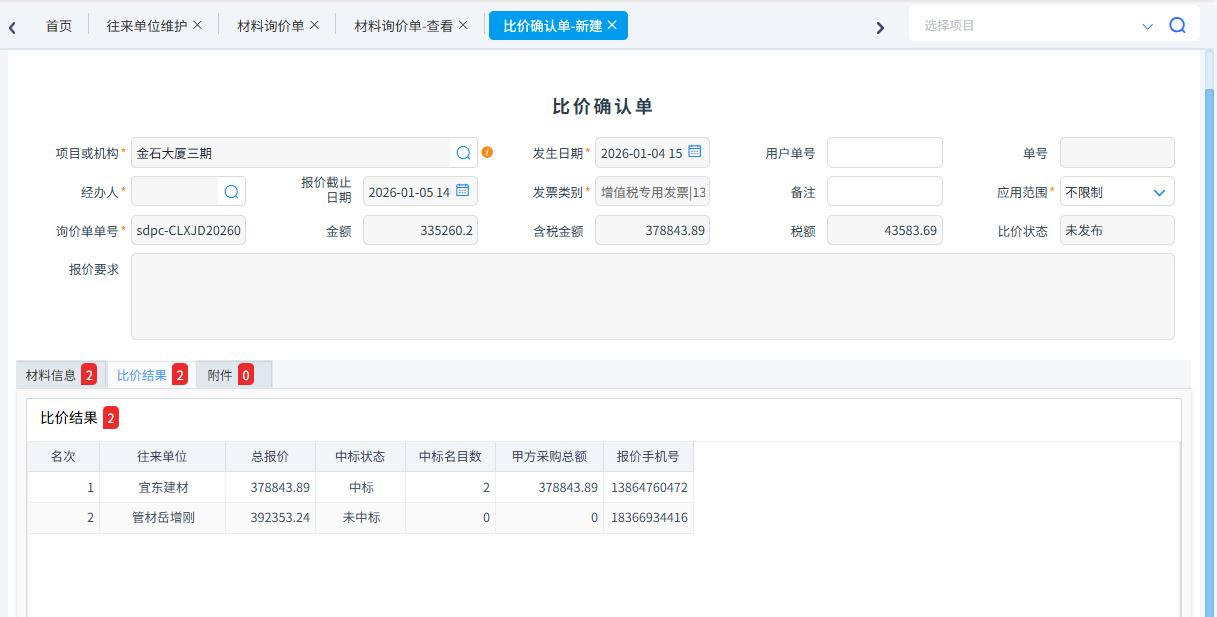Close the 往来单位维护 tab

[197, 26]
